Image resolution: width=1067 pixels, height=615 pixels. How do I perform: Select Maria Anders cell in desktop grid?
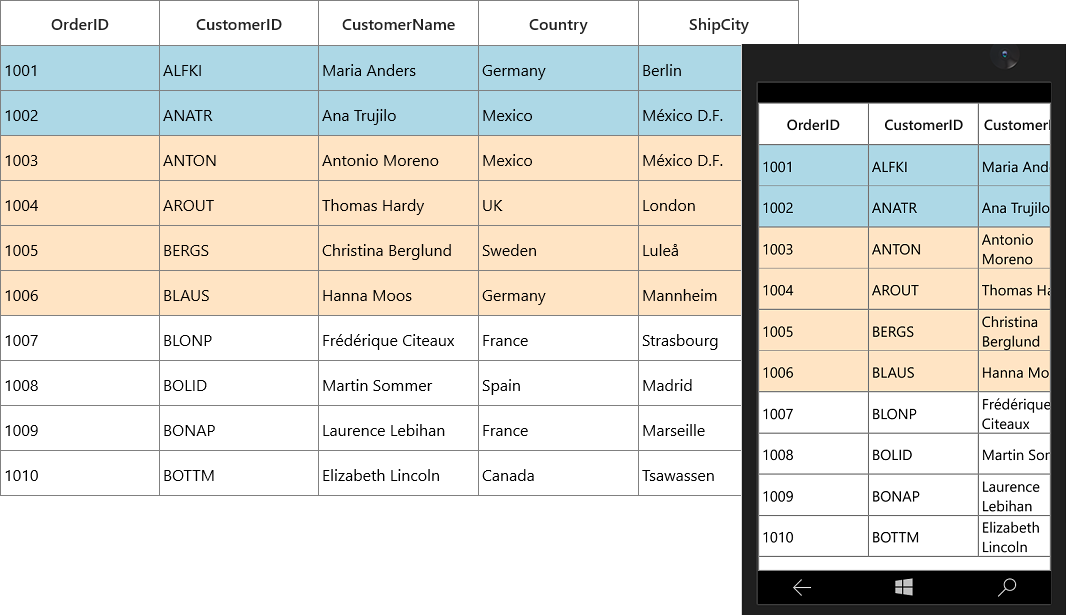[398, 69]
